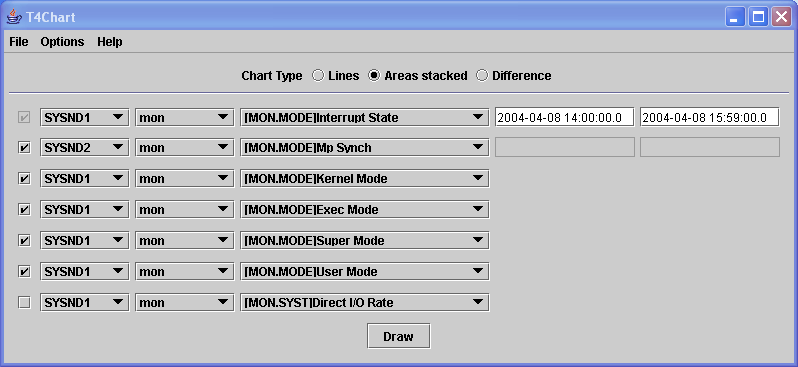This screenshot has width=798, height=367.
Task: Expand the Interrupt State metric dropdown
Action: (x=364, y=118)
